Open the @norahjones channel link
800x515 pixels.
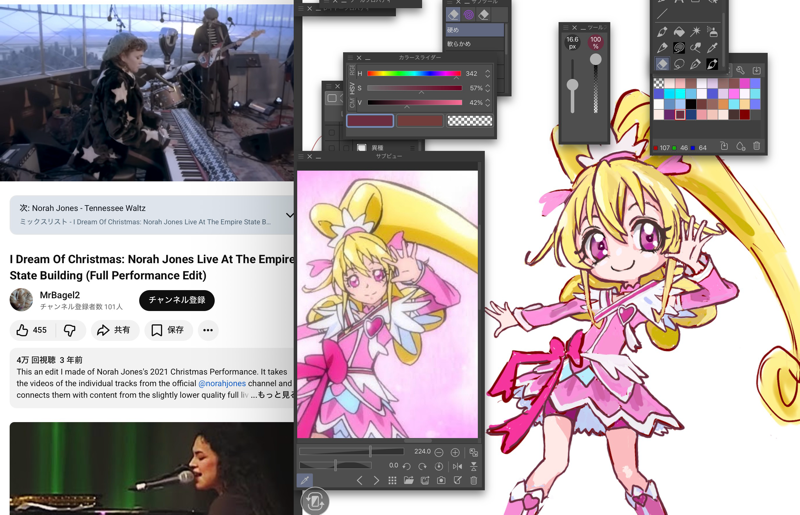point(222,383)
